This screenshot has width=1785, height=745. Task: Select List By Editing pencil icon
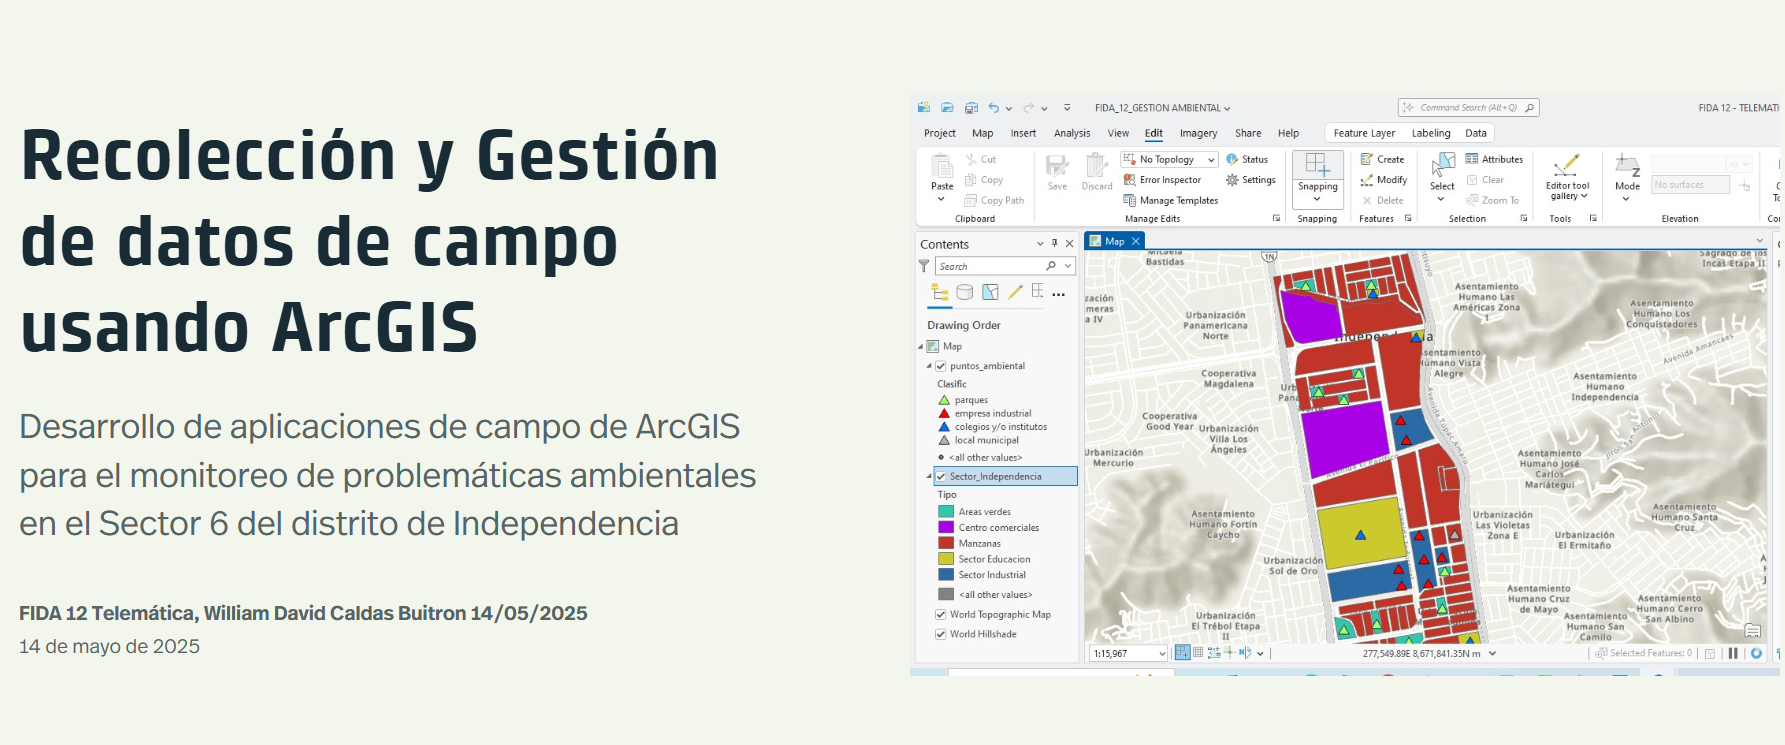(1015, 292)
